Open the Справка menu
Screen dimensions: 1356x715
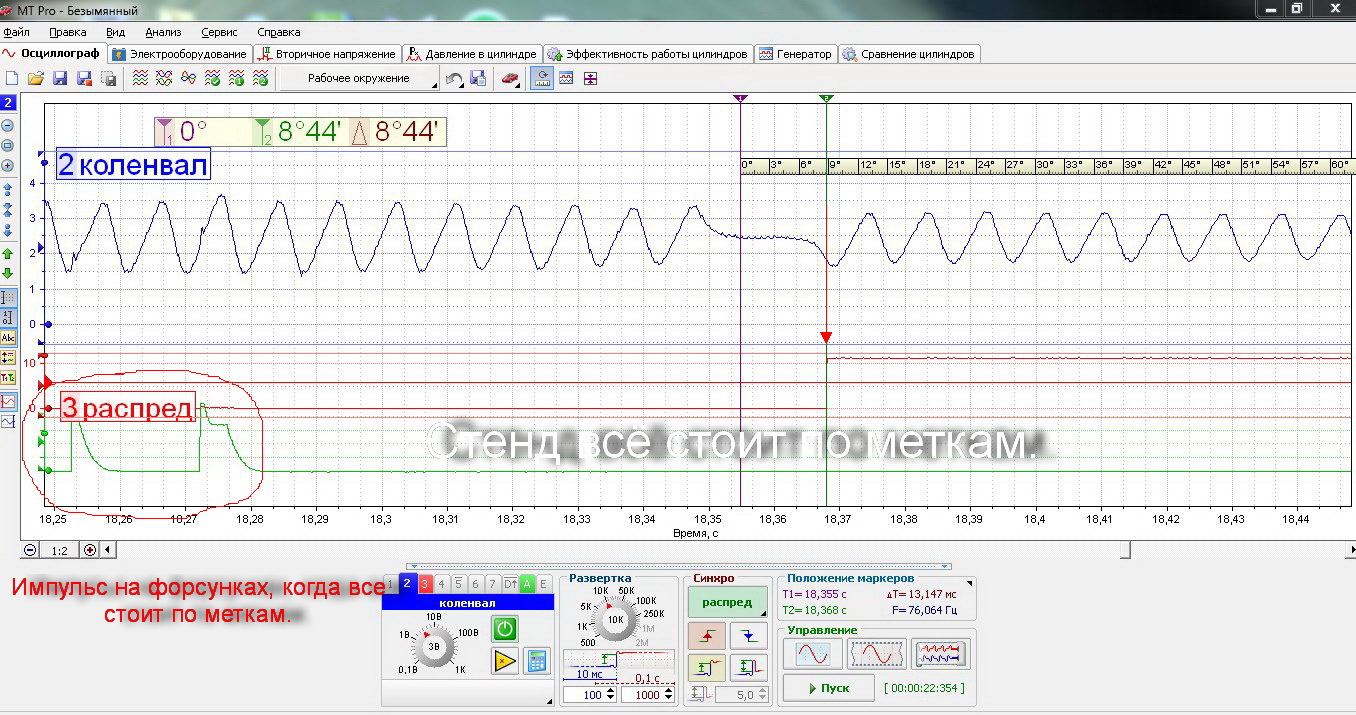coord(279,32)
